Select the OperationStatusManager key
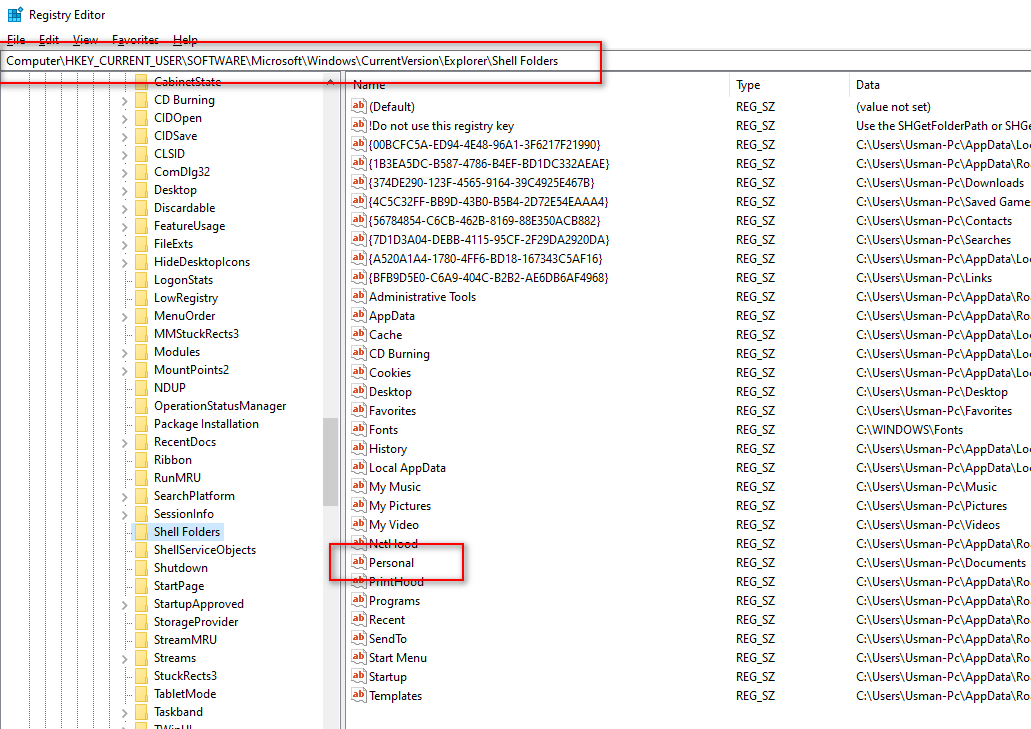1031x729 pixels. (x=220, y=406)
